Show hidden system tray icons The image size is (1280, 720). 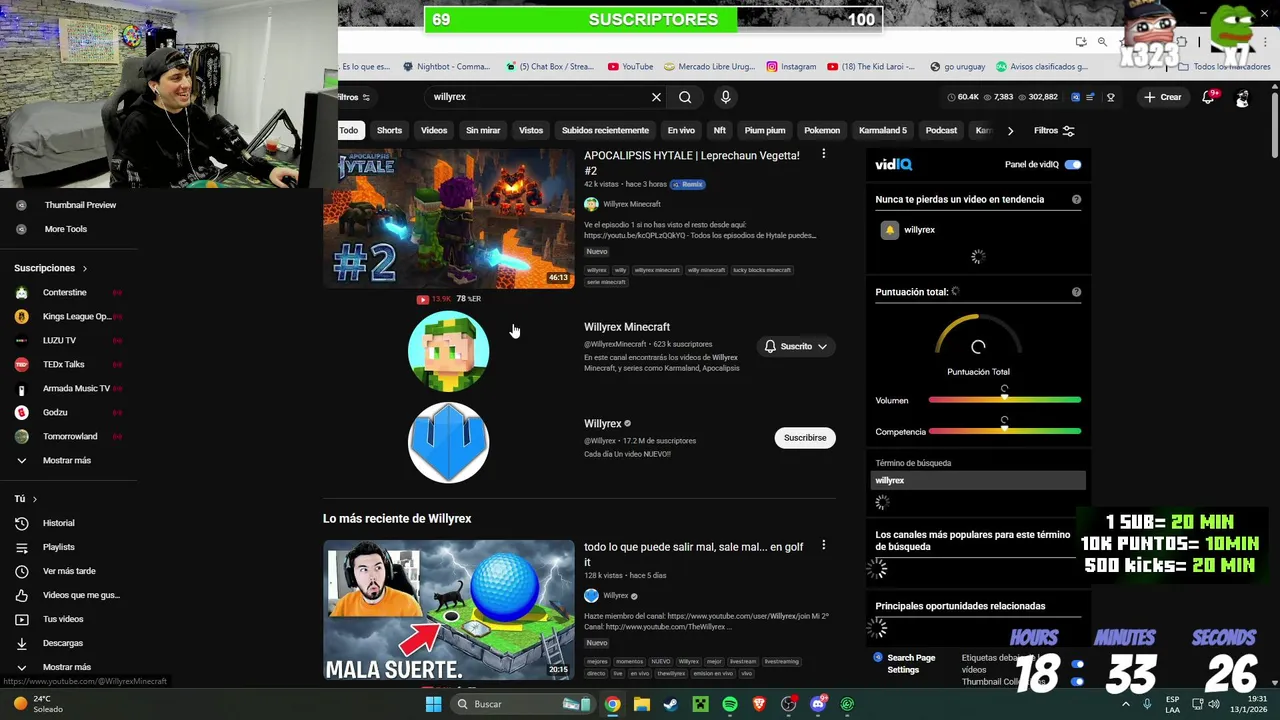pos(1126,704)
